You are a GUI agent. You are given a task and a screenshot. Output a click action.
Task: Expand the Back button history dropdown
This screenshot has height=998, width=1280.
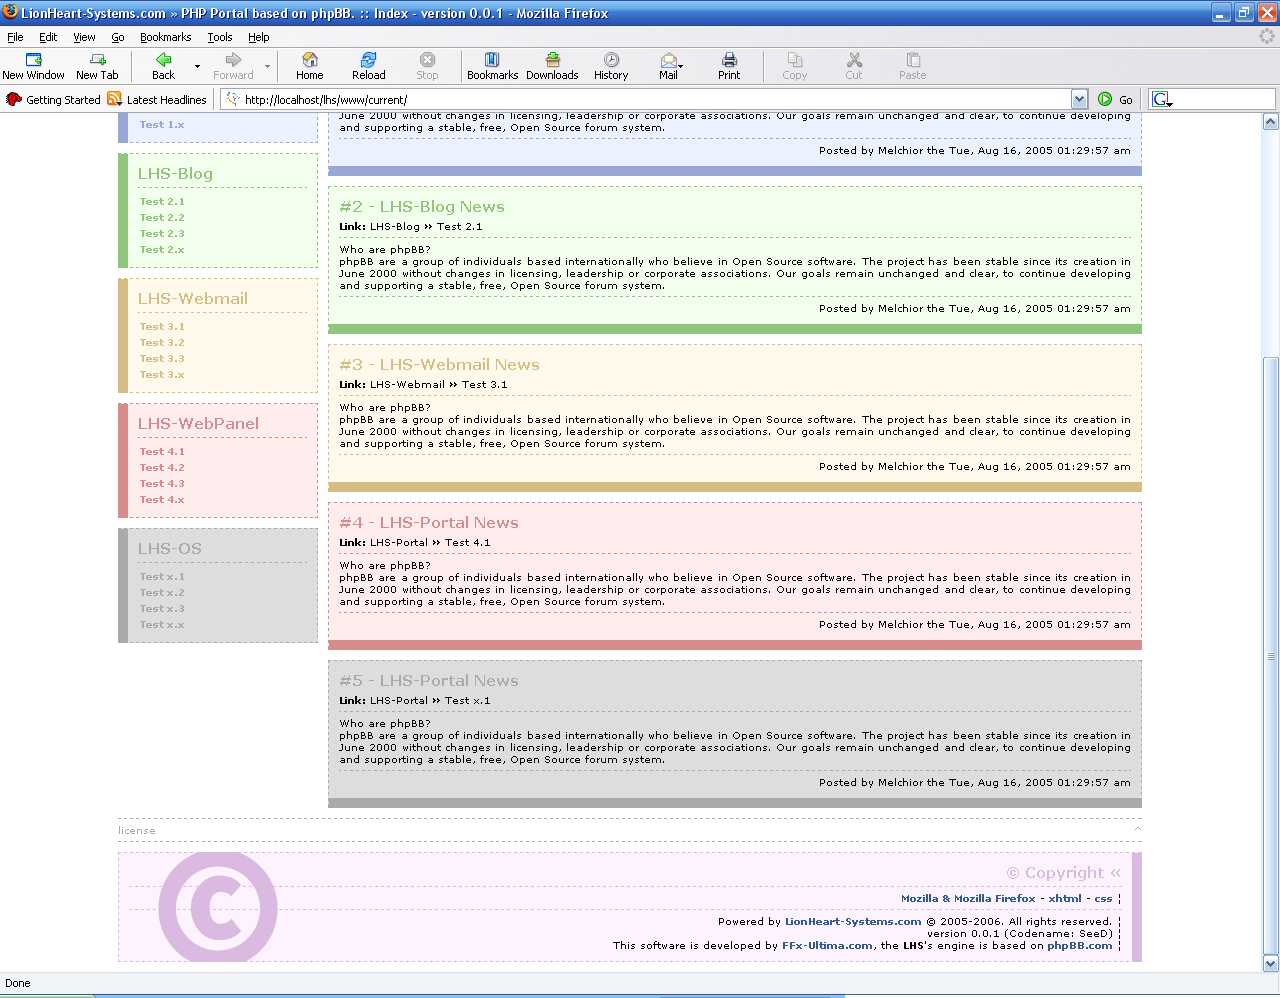197,67
